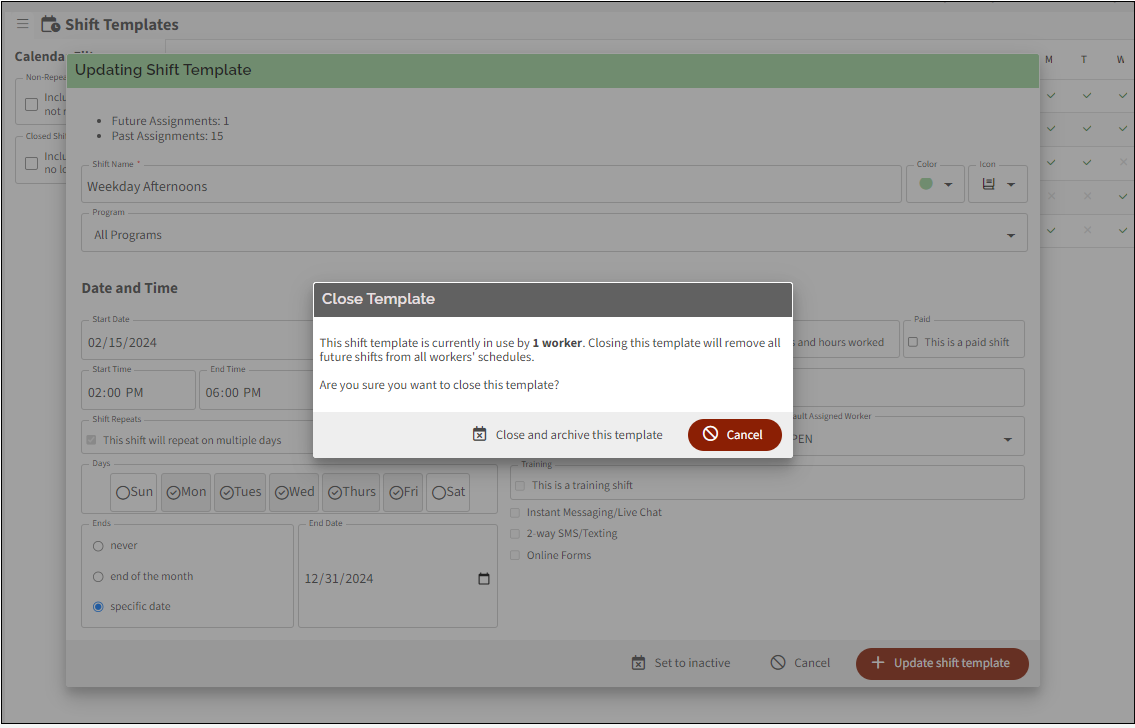Click the green color swatch
1135x728 pixels.
click(x=926, y=184)
